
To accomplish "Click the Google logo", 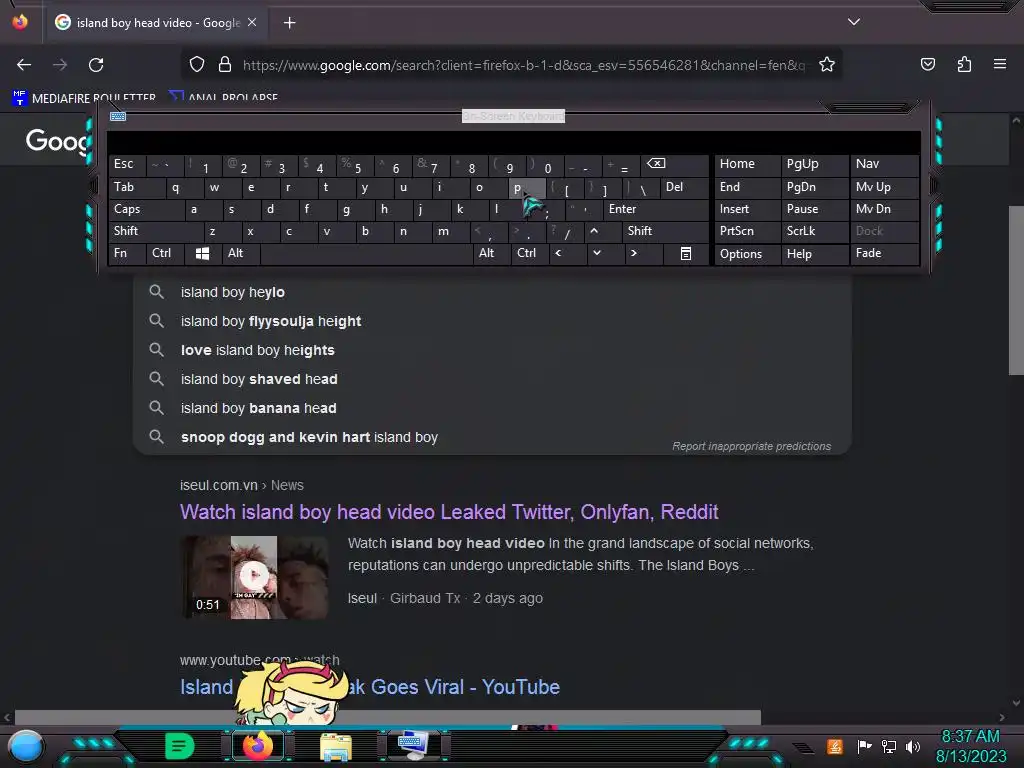I will point(57,140).
